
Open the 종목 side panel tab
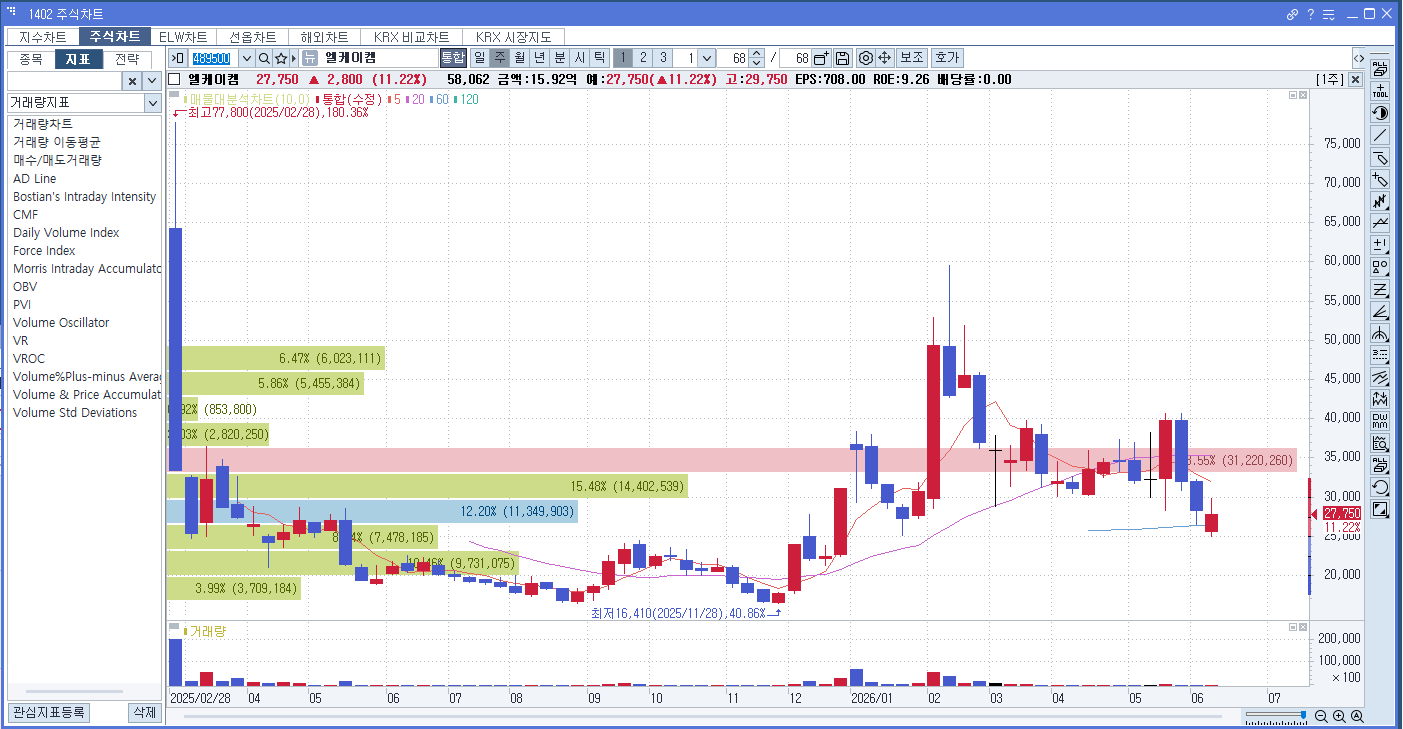pyautogui.click(x=31, y=59)
